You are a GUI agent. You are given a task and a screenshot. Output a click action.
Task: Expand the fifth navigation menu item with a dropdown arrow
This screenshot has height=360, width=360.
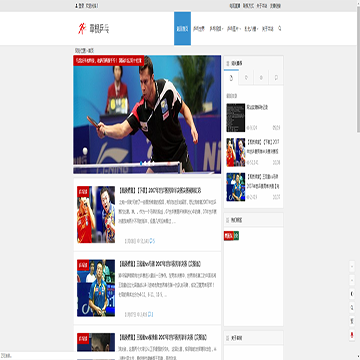pyautogui.click(x=251, y=29)
